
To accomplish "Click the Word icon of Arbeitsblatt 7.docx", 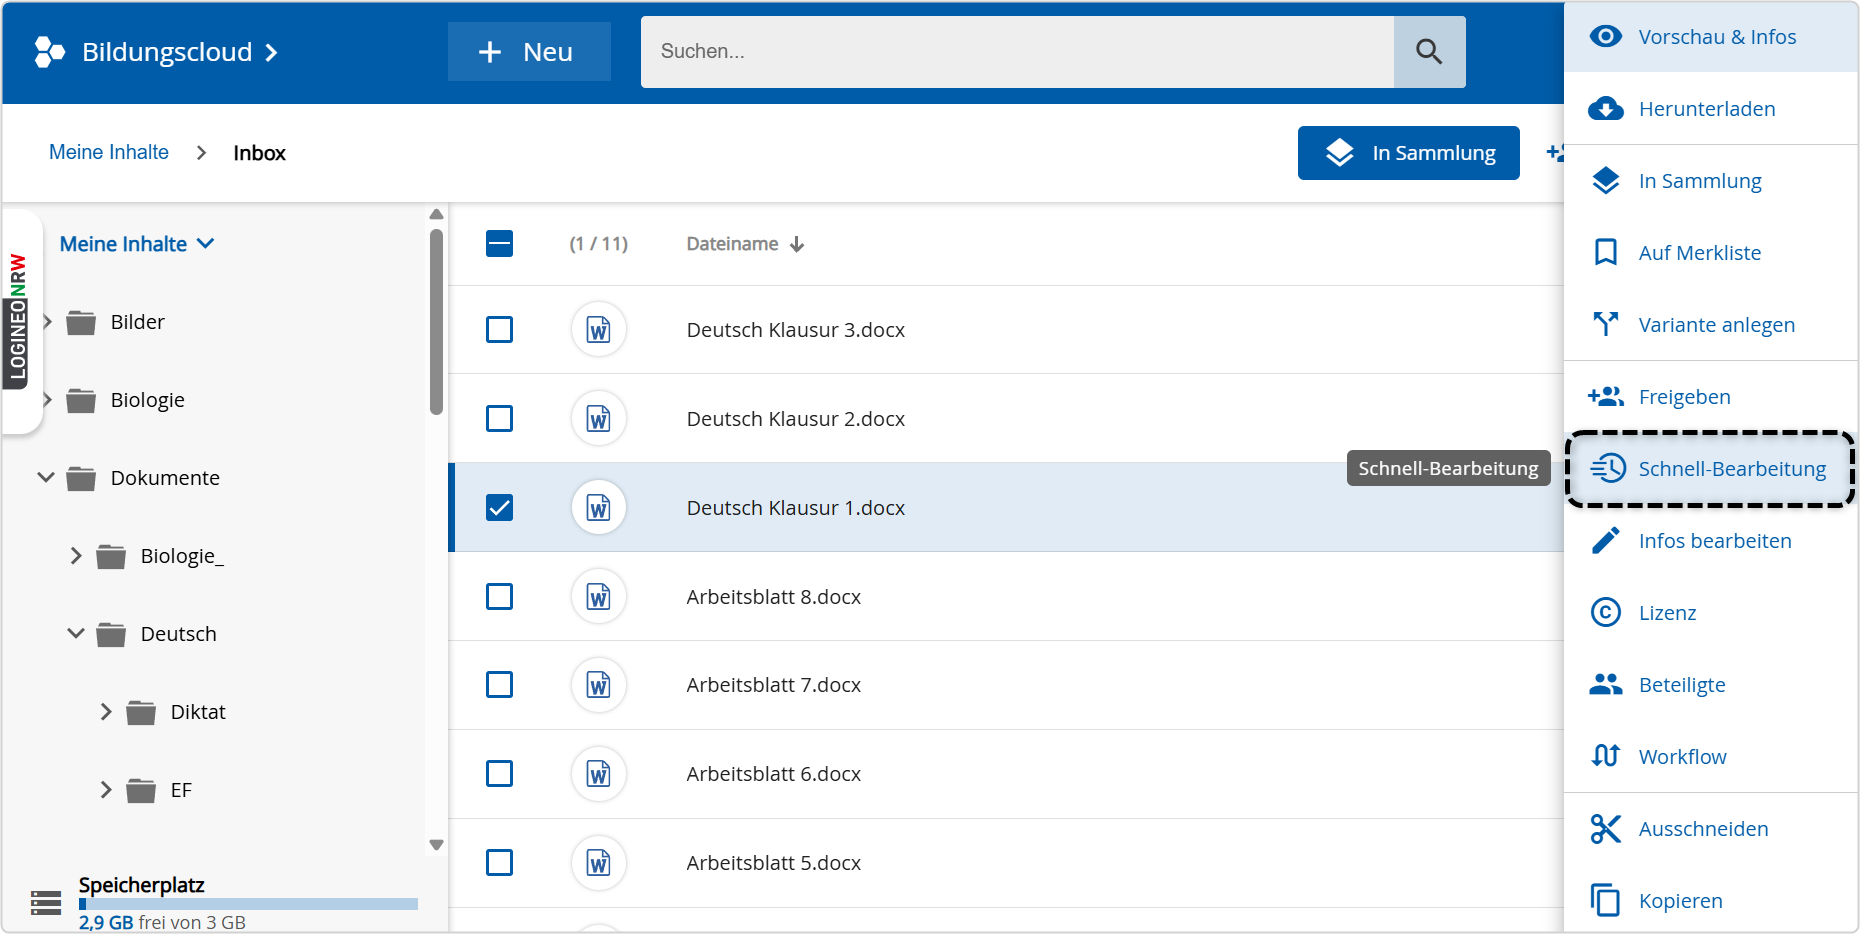I will [599, 685].
